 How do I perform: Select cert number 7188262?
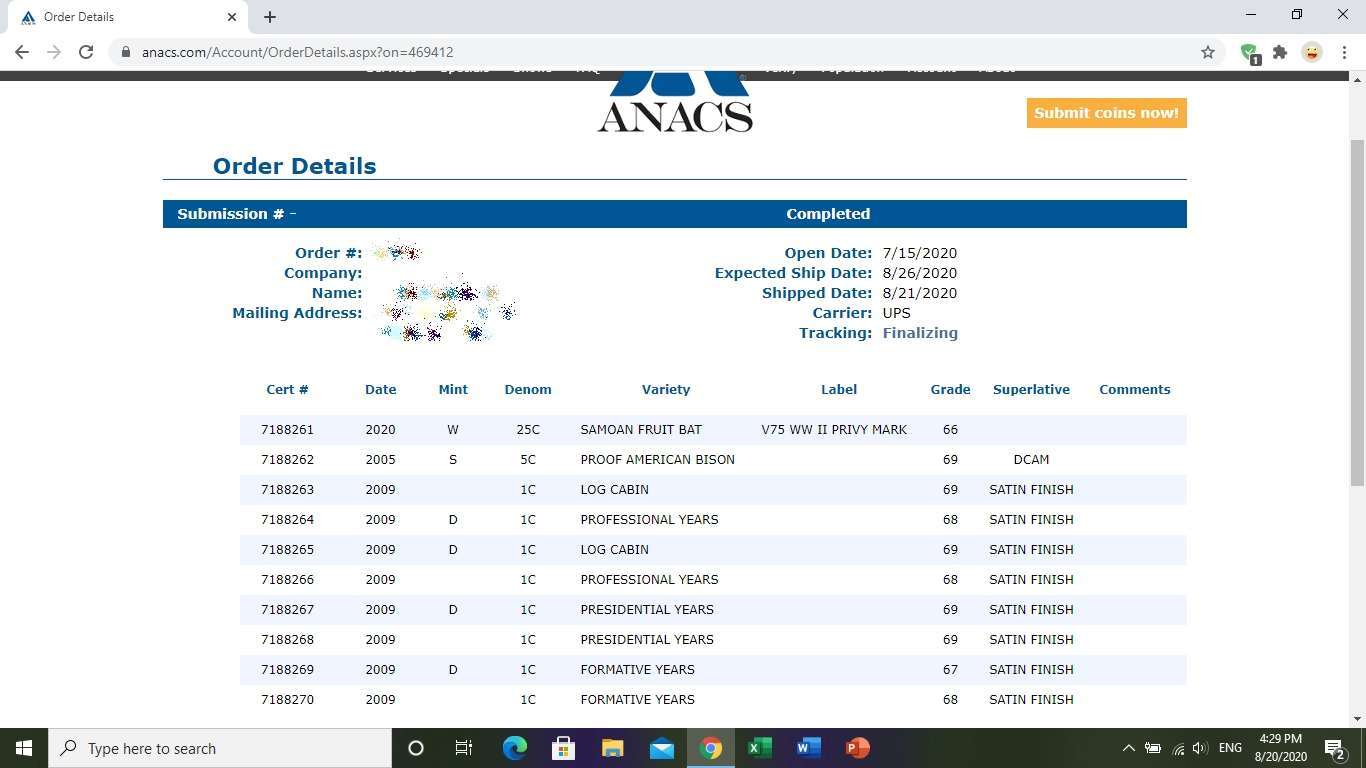[x=287, y=460]
